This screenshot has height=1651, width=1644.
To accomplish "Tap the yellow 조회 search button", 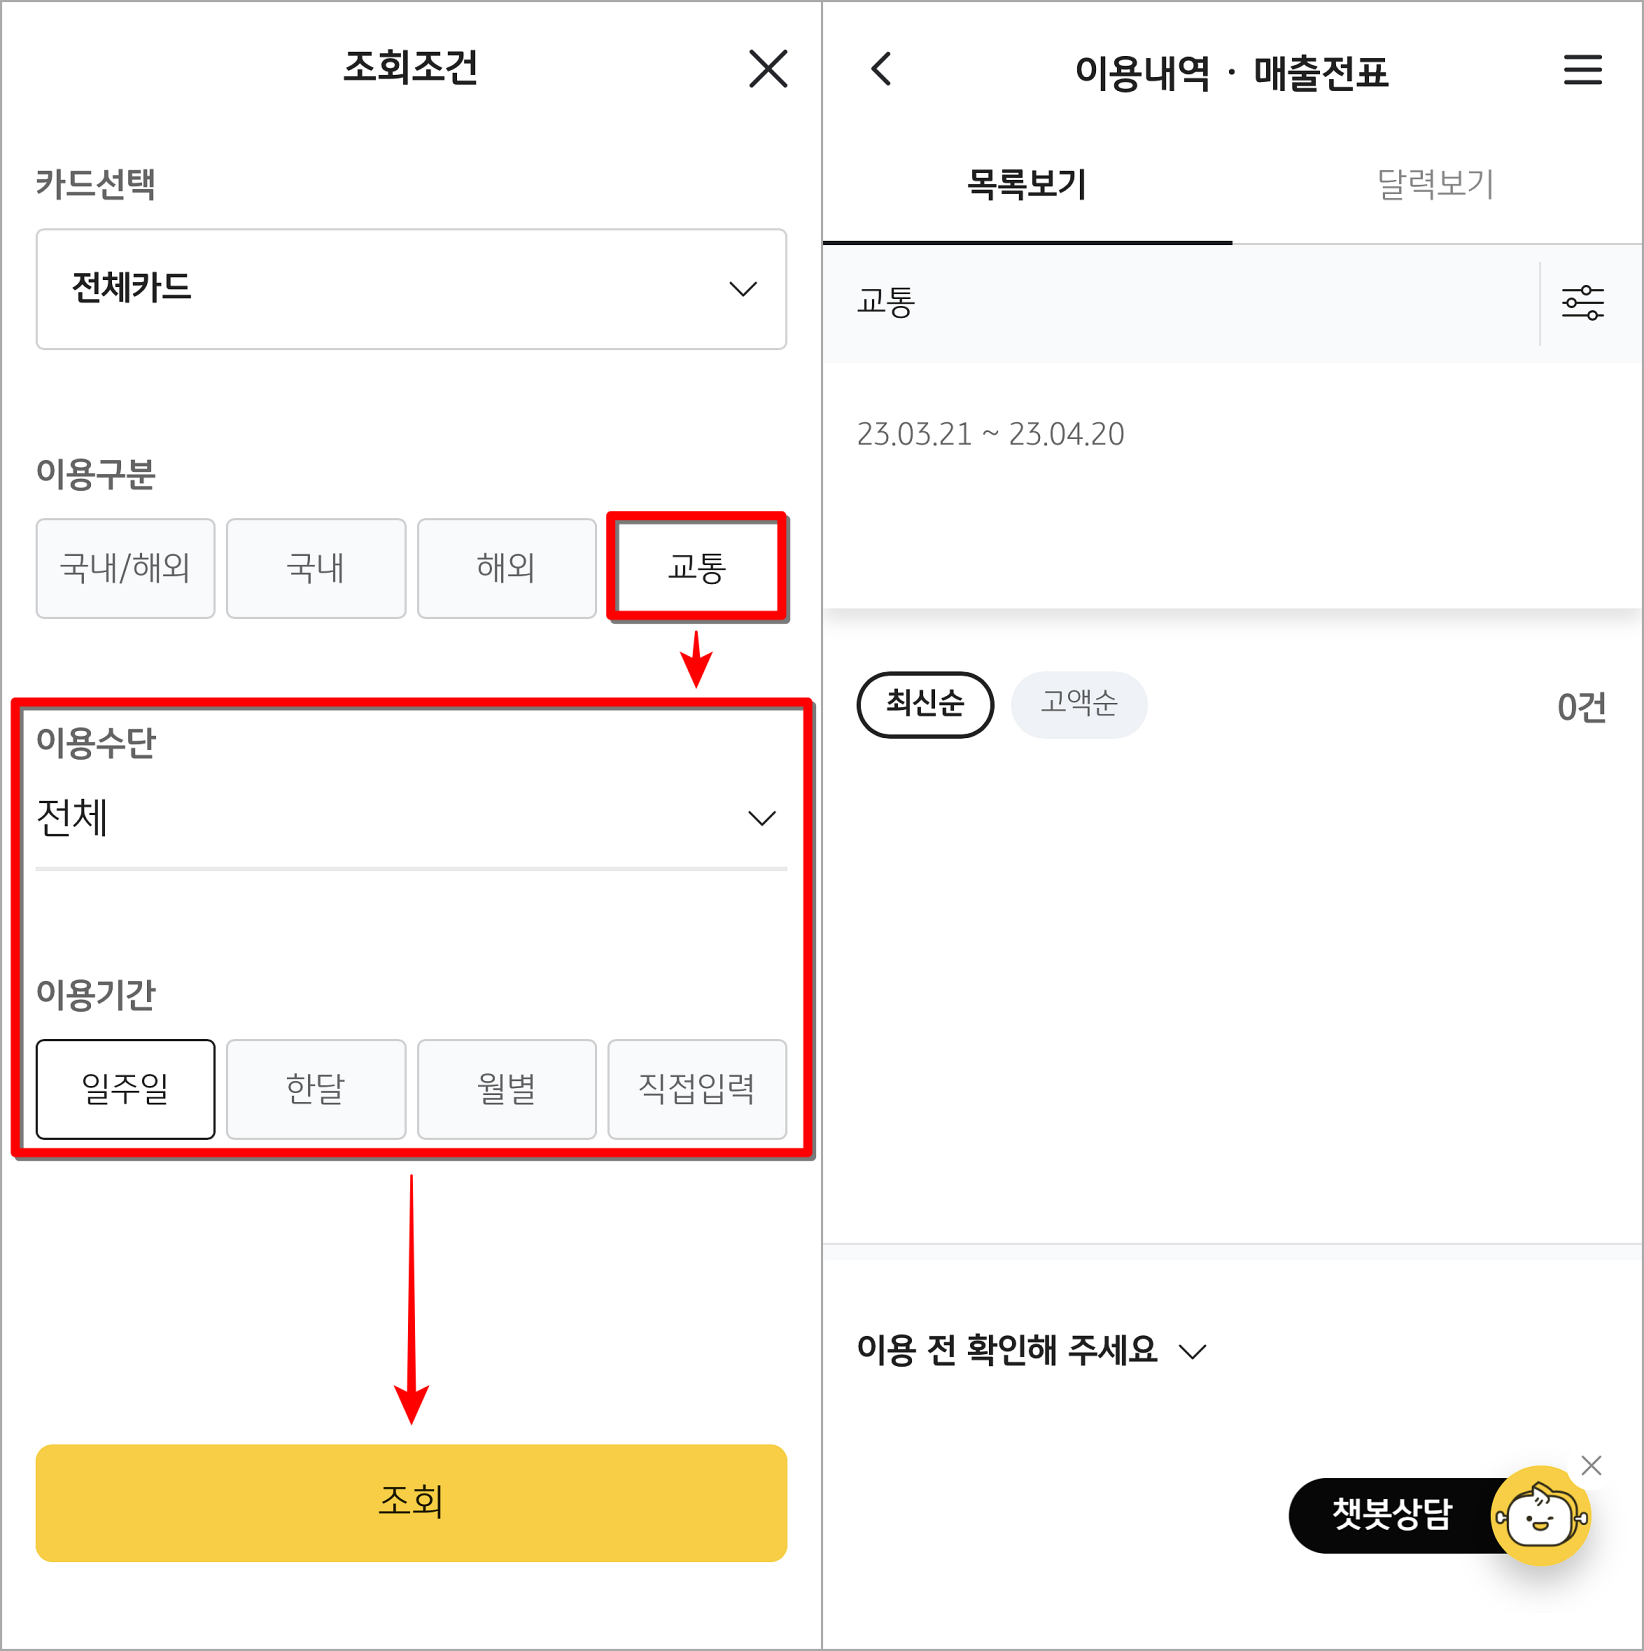I will [x=411, y=1502].
